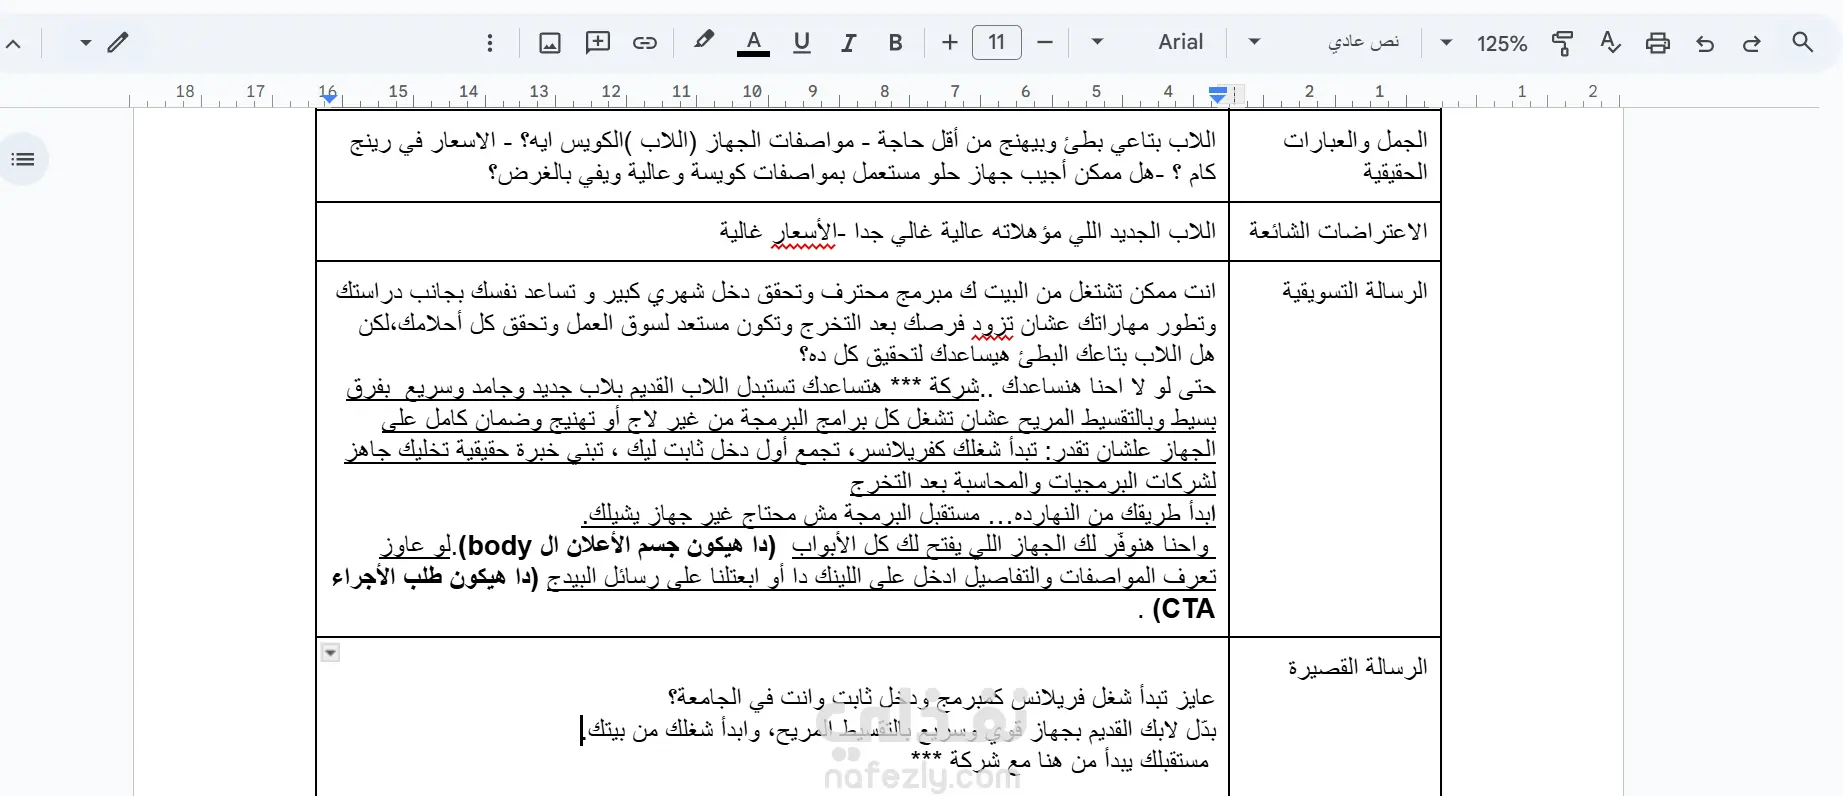1843x796 pixels.
Task: Click the 'الاعتراضات الشائعة' header cell
Action: [1335, 231]
